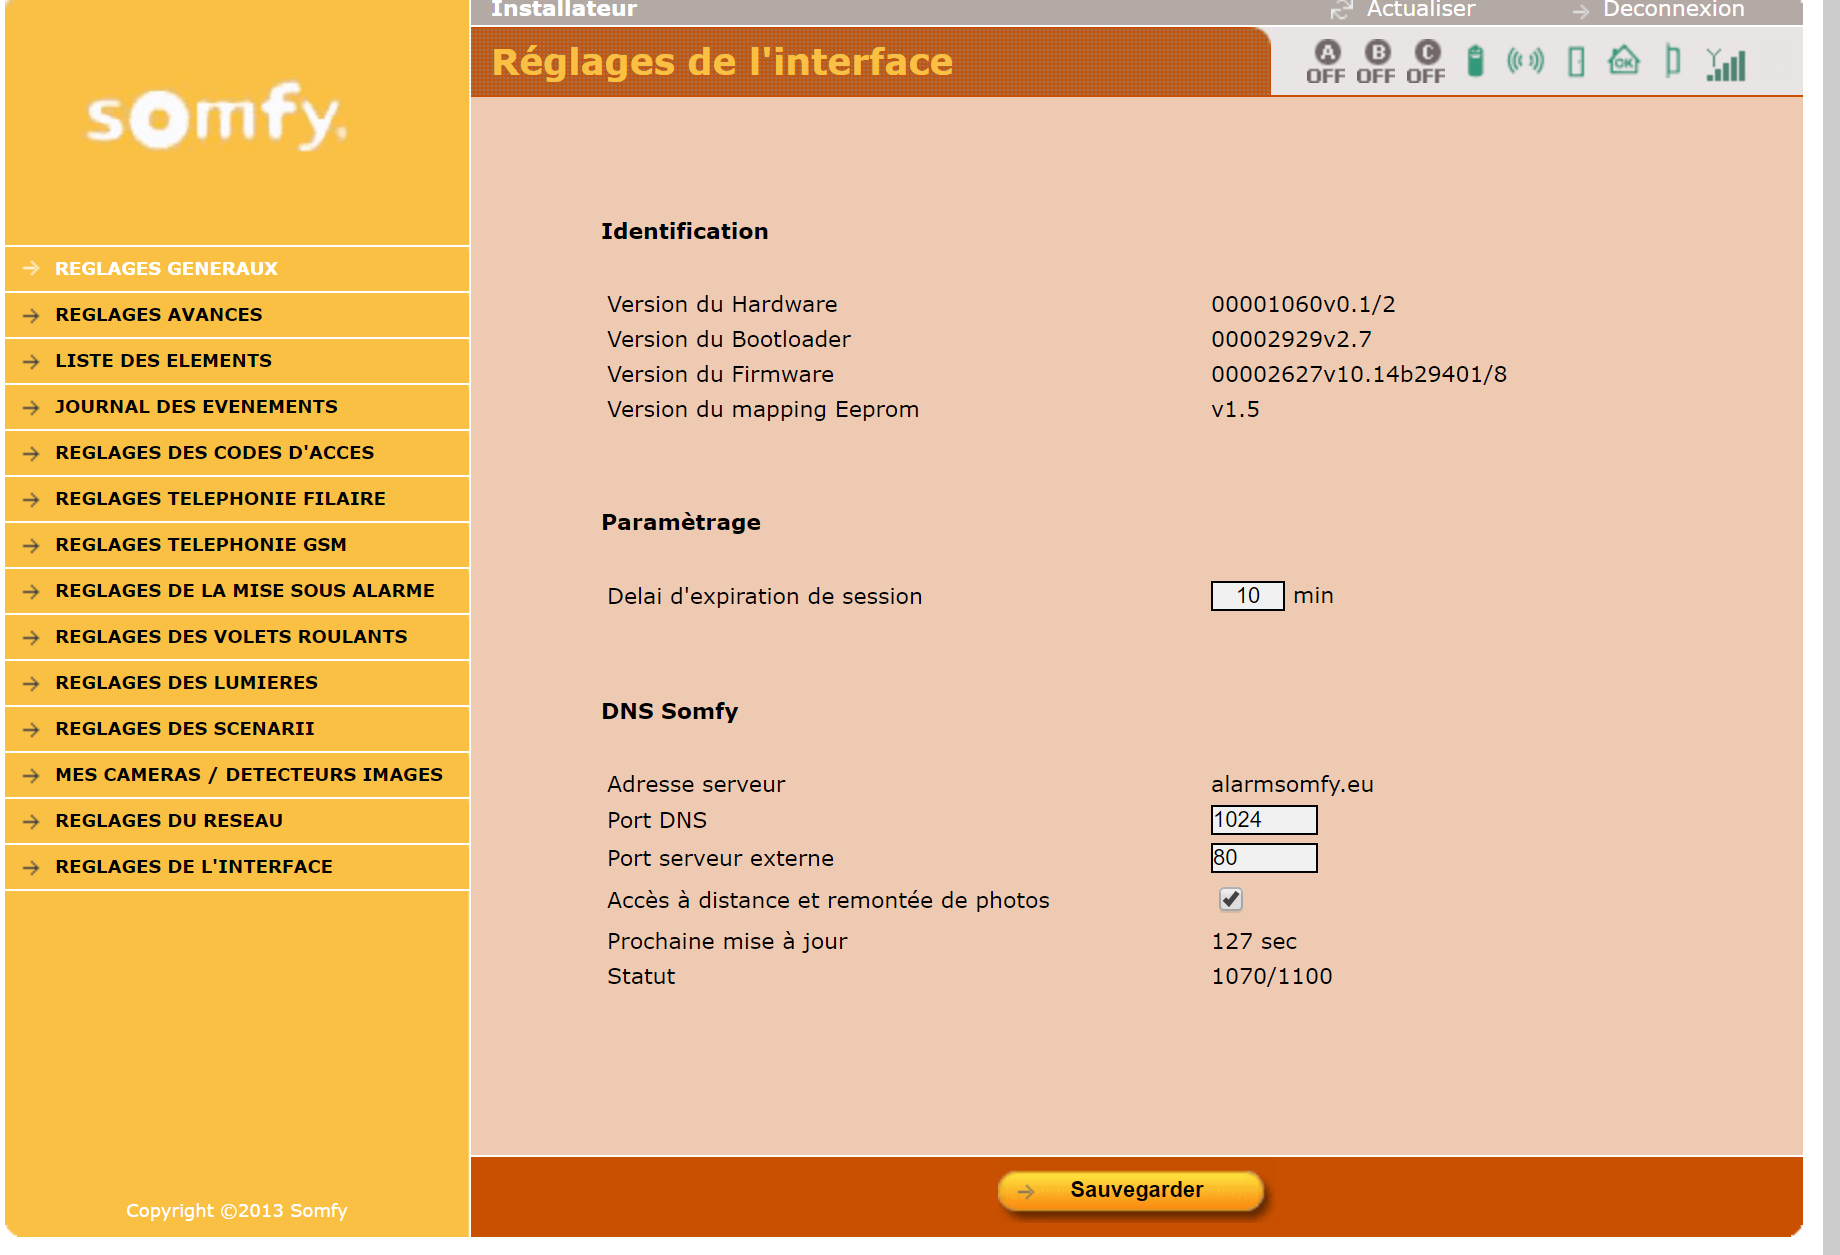Click the arrow icon beside LISTE DES ELEMENTS
The image size is (1840, 1255).
click(x=31, y=361)
